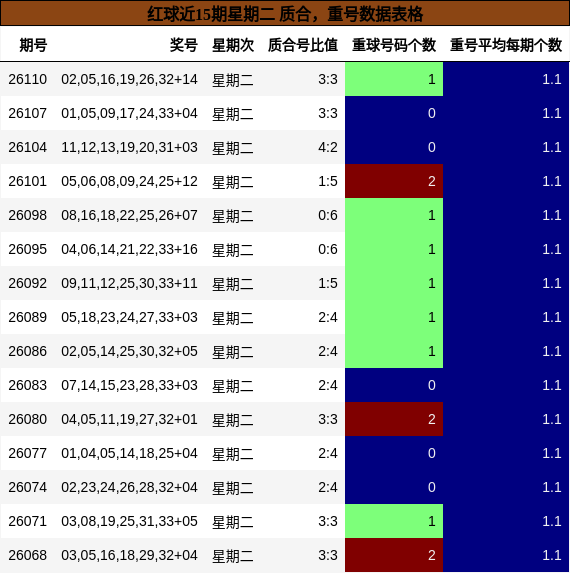570x573 pixels.
Task: Click 星期二 in row 26089
Action: [x=233, y=318]
